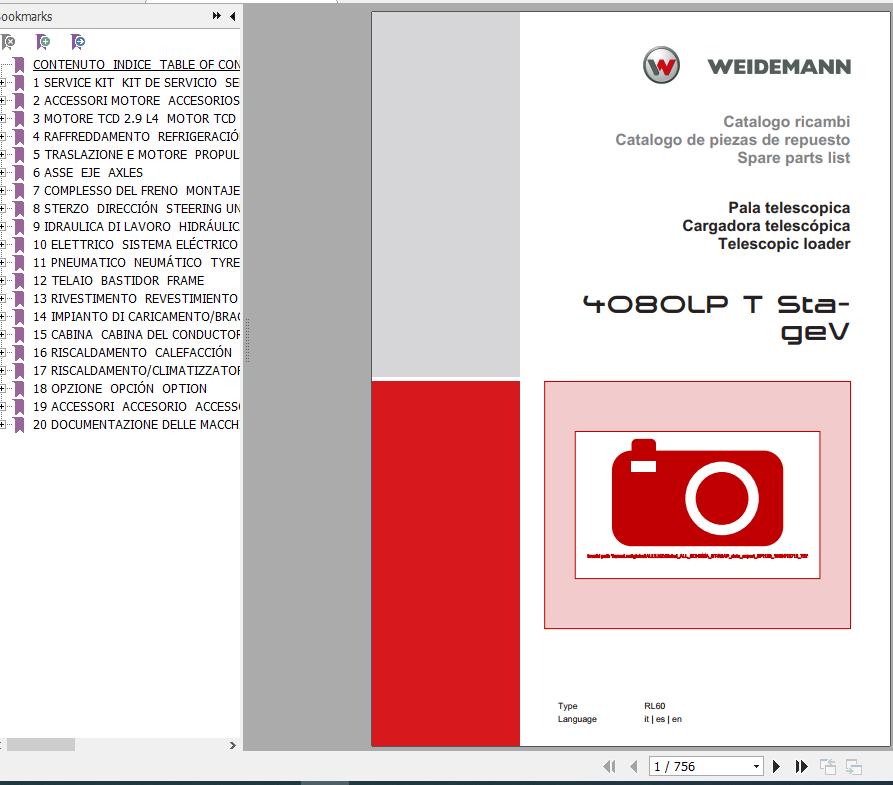The image size is (893, 785).
Task: Expand the 8 STERZO DIRECCIÓN bookmark
Action: [2, 208]
